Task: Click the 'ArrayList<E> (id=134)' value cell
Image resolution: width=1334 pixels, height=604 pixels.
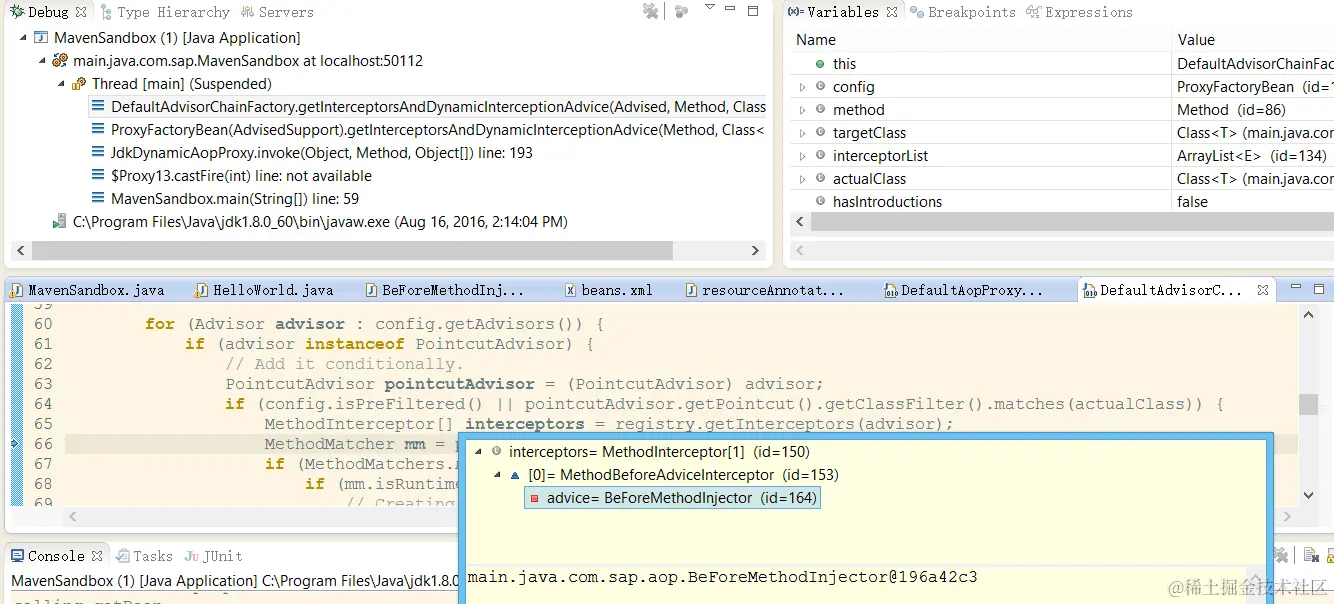Action: 1251,156
